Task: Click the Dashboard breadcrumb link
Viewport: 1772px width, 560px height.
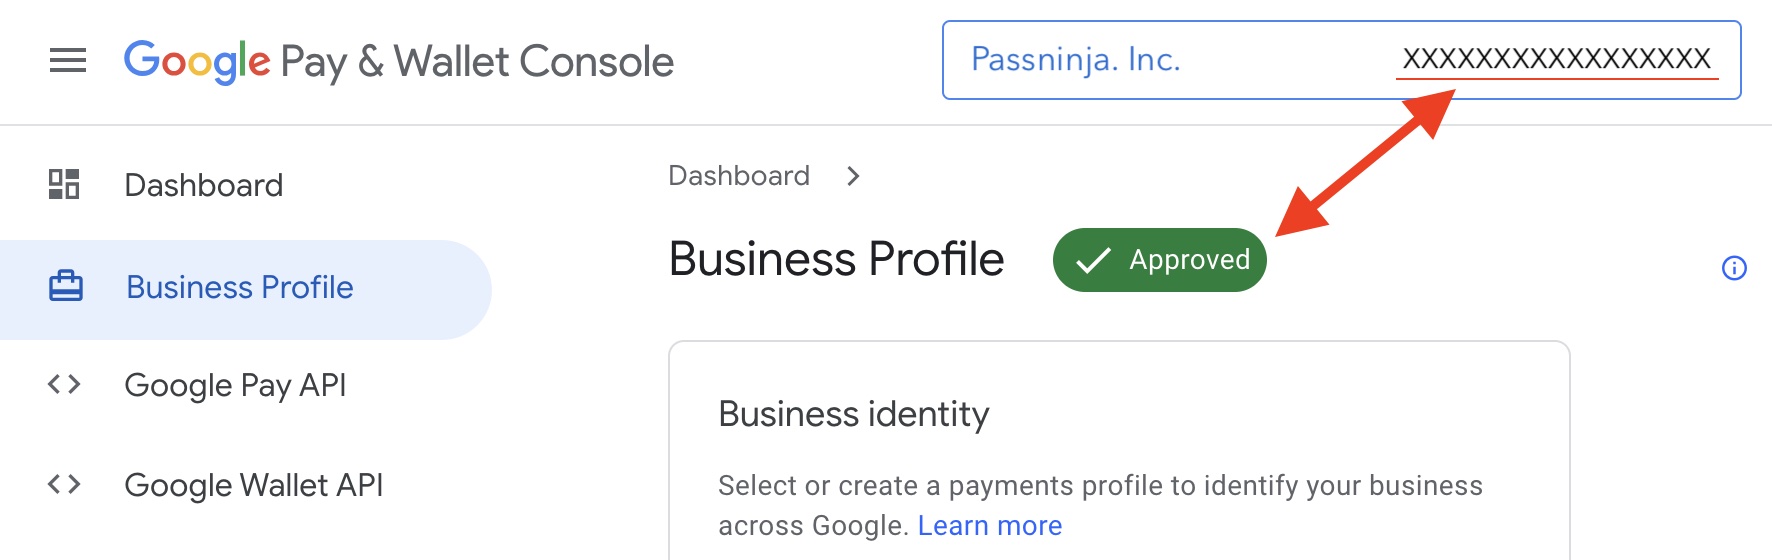Action: 738,176
